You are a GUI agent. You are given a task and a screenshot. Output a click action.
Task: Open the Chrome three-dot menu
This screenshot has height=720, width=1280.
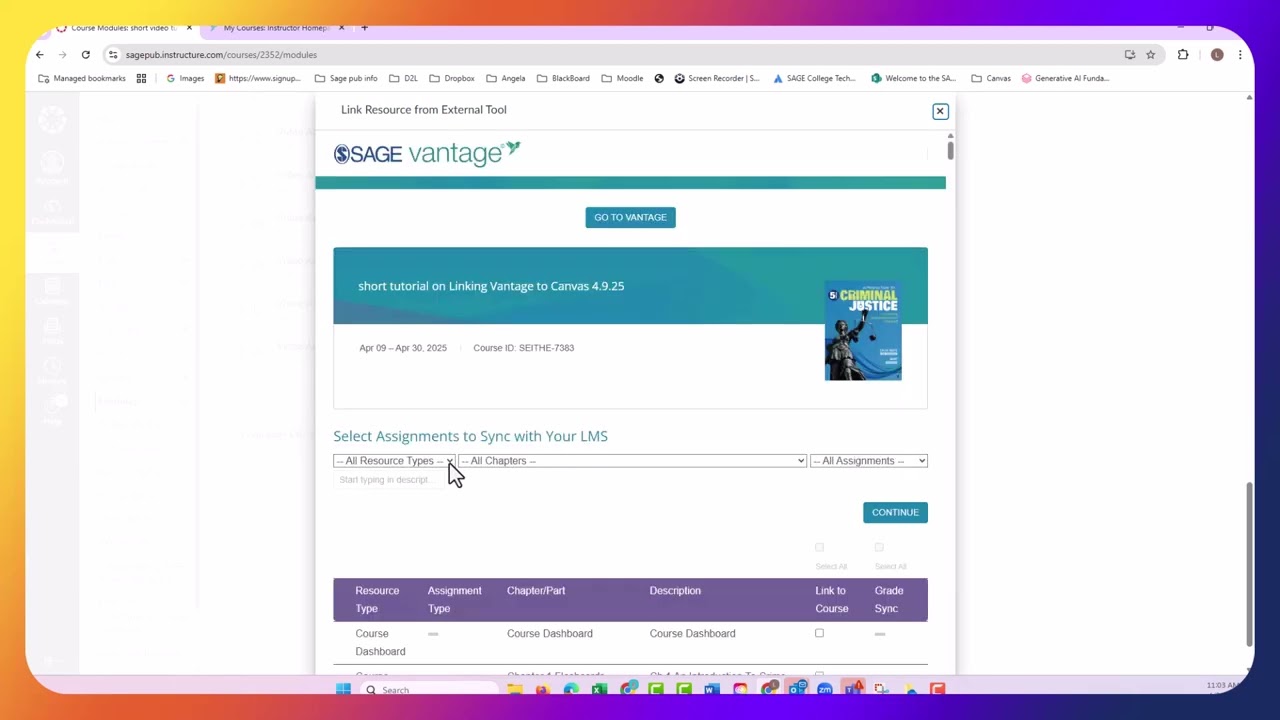coord(1240,55)
